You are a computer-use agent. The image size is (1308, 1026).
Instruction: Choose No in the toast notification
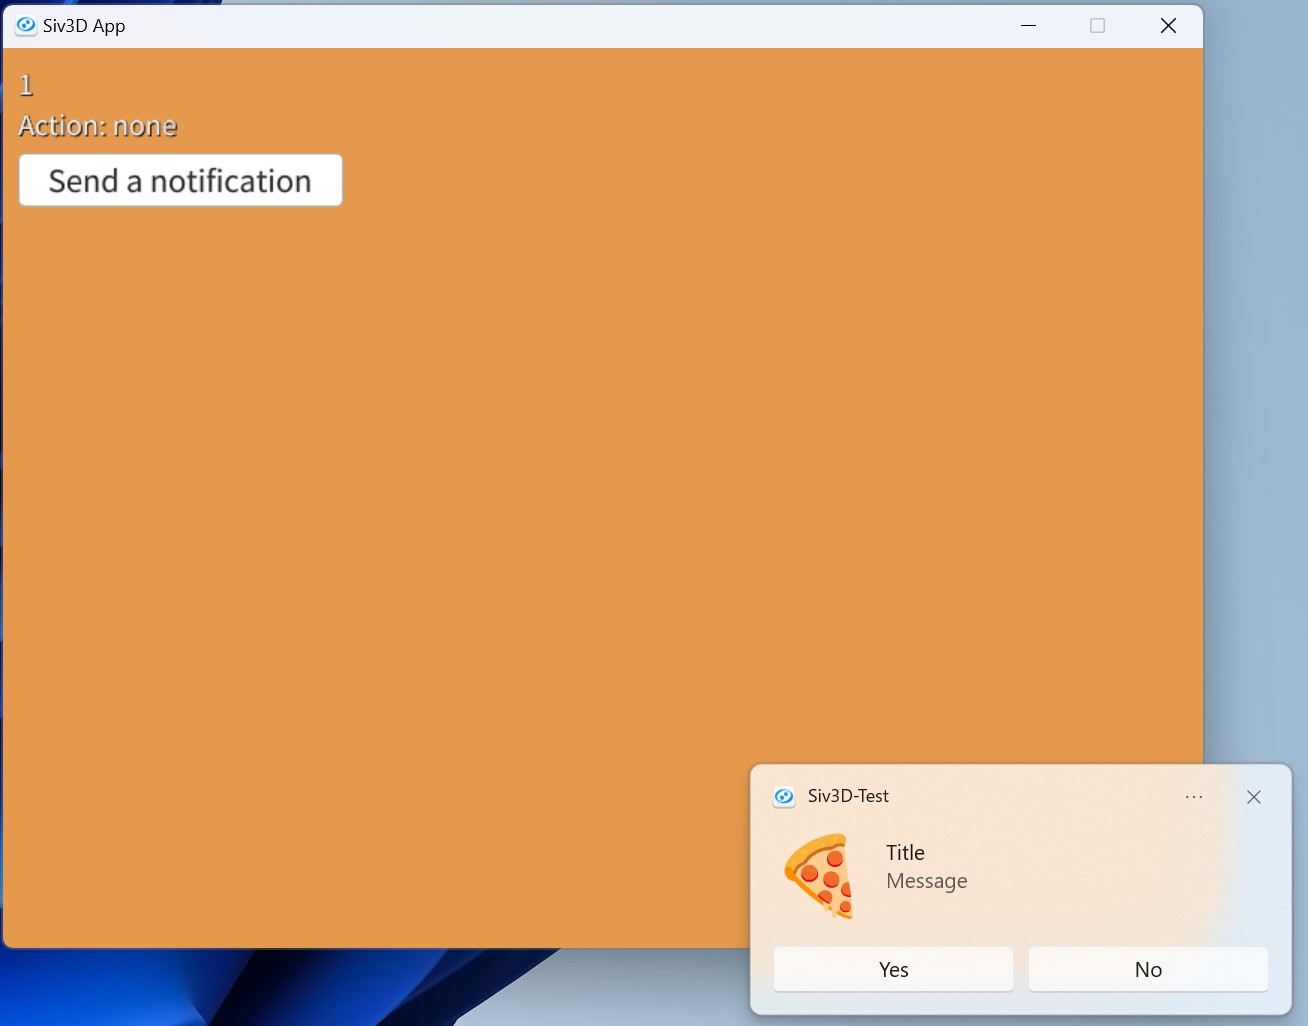tap(1148, 969)
